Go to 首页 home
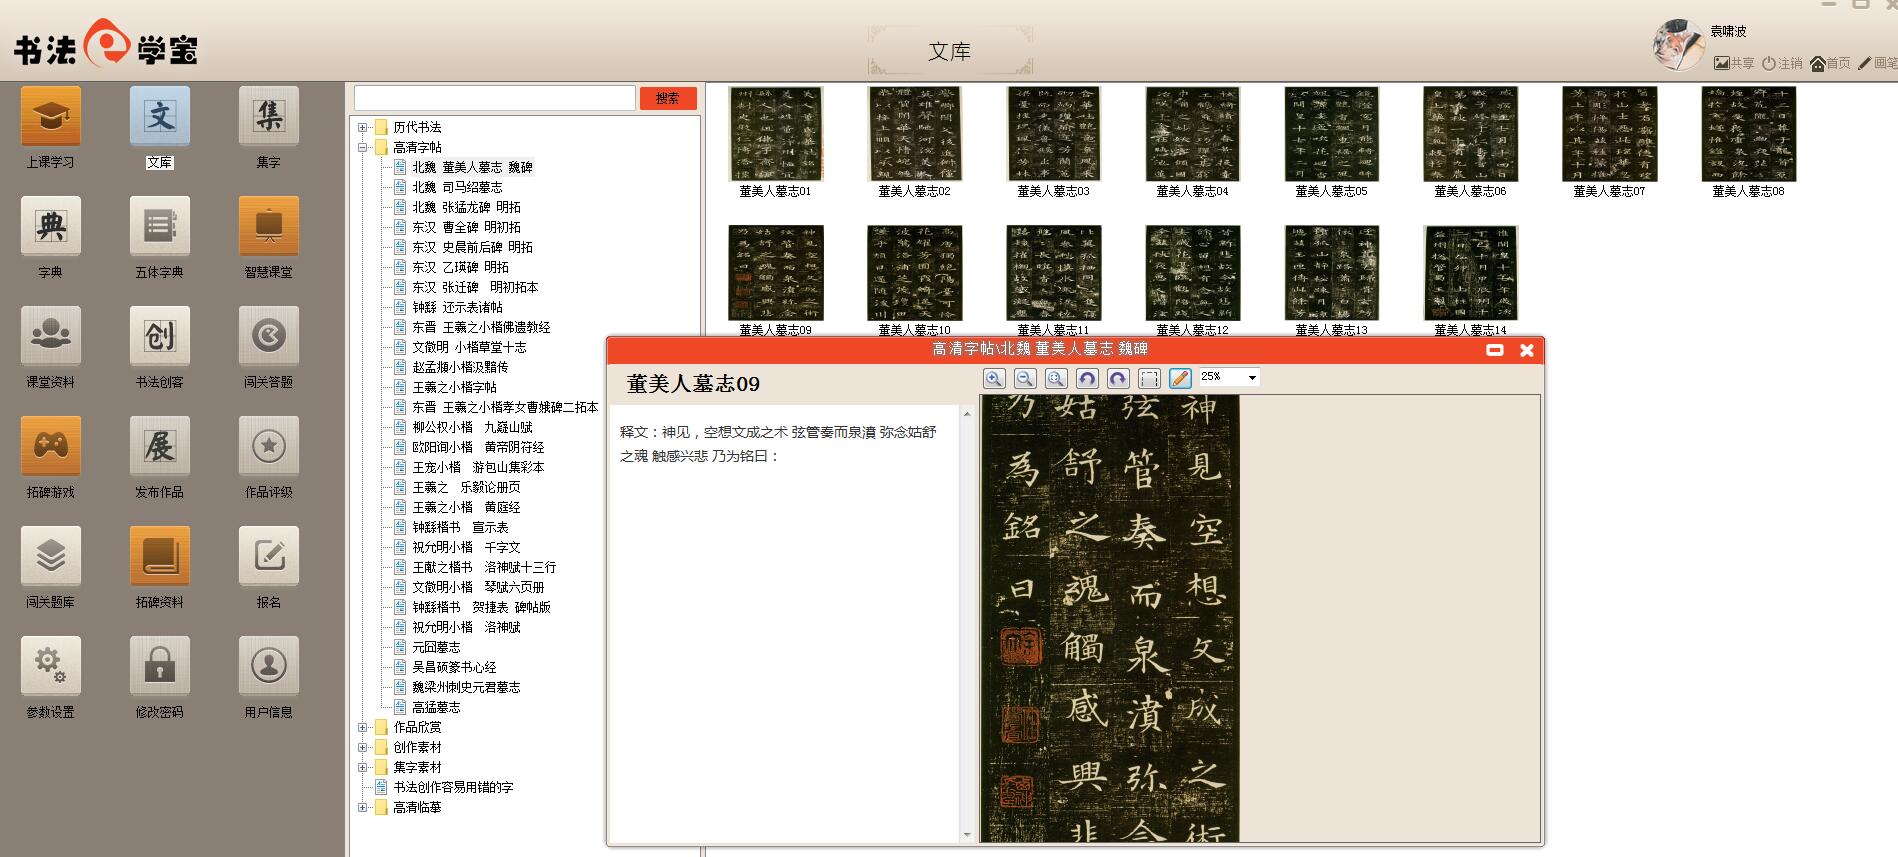This screenshot has height=857, width=1898. pyautogui.click(x=1830, y=63)
